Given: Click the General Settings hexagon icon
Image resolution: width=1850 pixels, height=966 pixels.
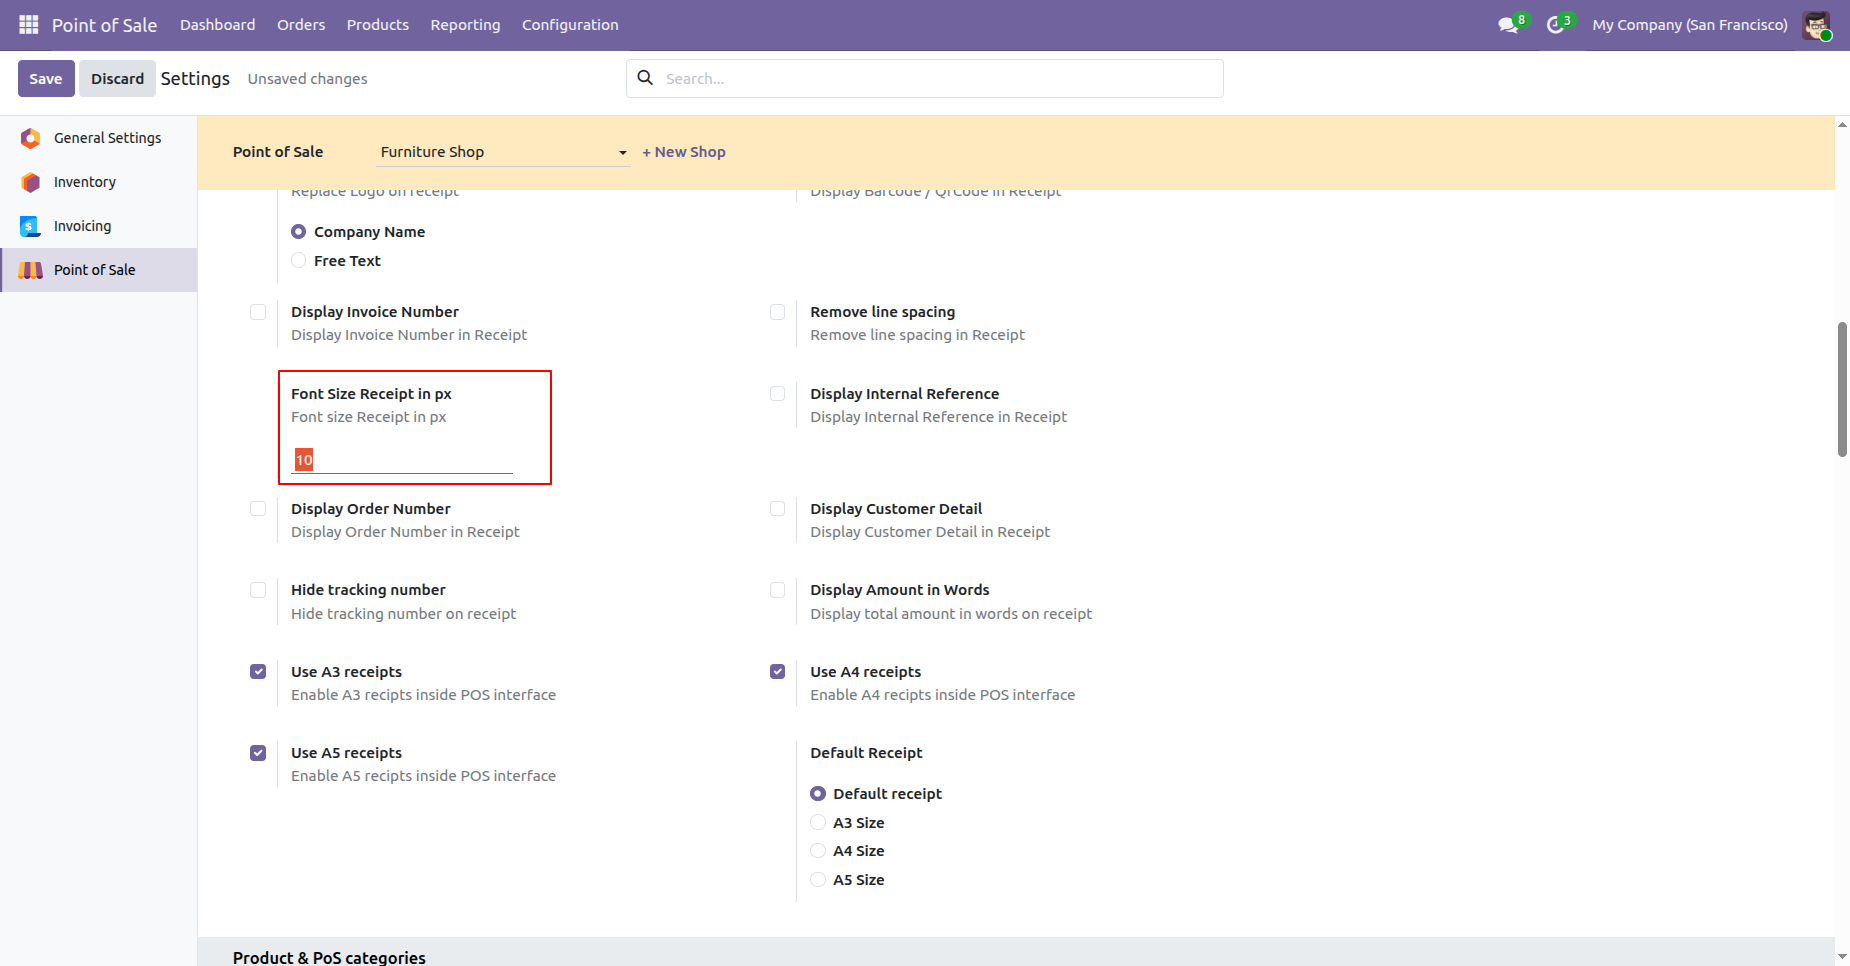Looking at the screenshot, I should coord(31,138).
